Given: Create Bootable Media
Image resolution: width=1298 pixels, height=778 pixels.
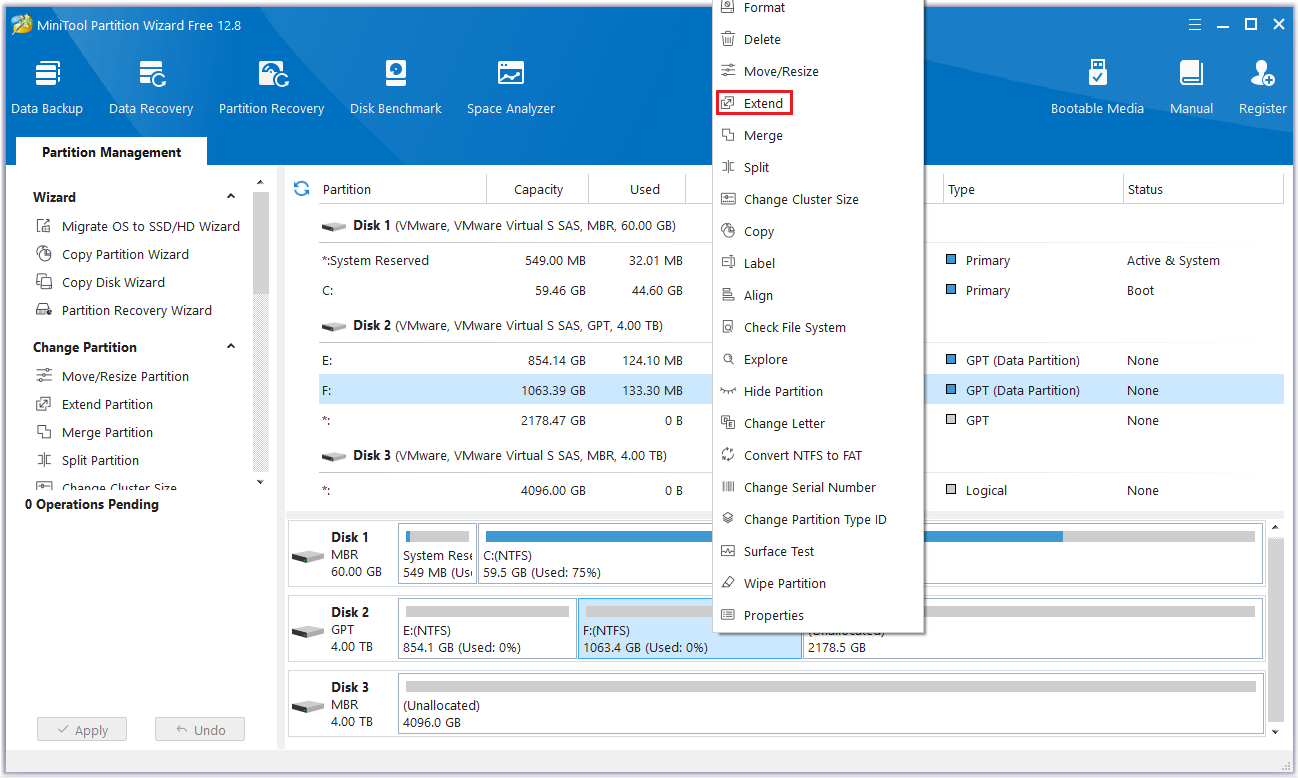Looking at the screenshot, I should click(1097, 88).
